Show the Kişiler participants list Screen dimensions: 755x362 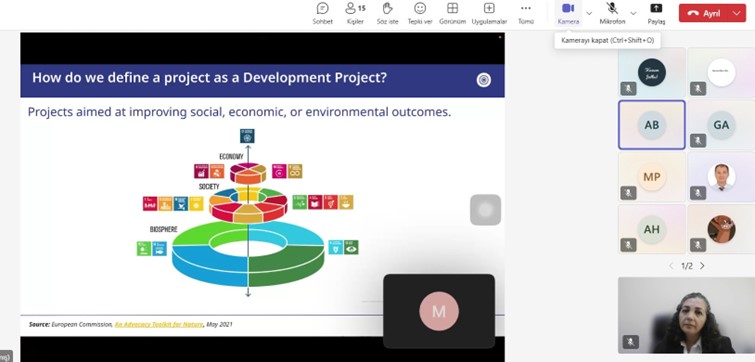(x=355, y=13)
